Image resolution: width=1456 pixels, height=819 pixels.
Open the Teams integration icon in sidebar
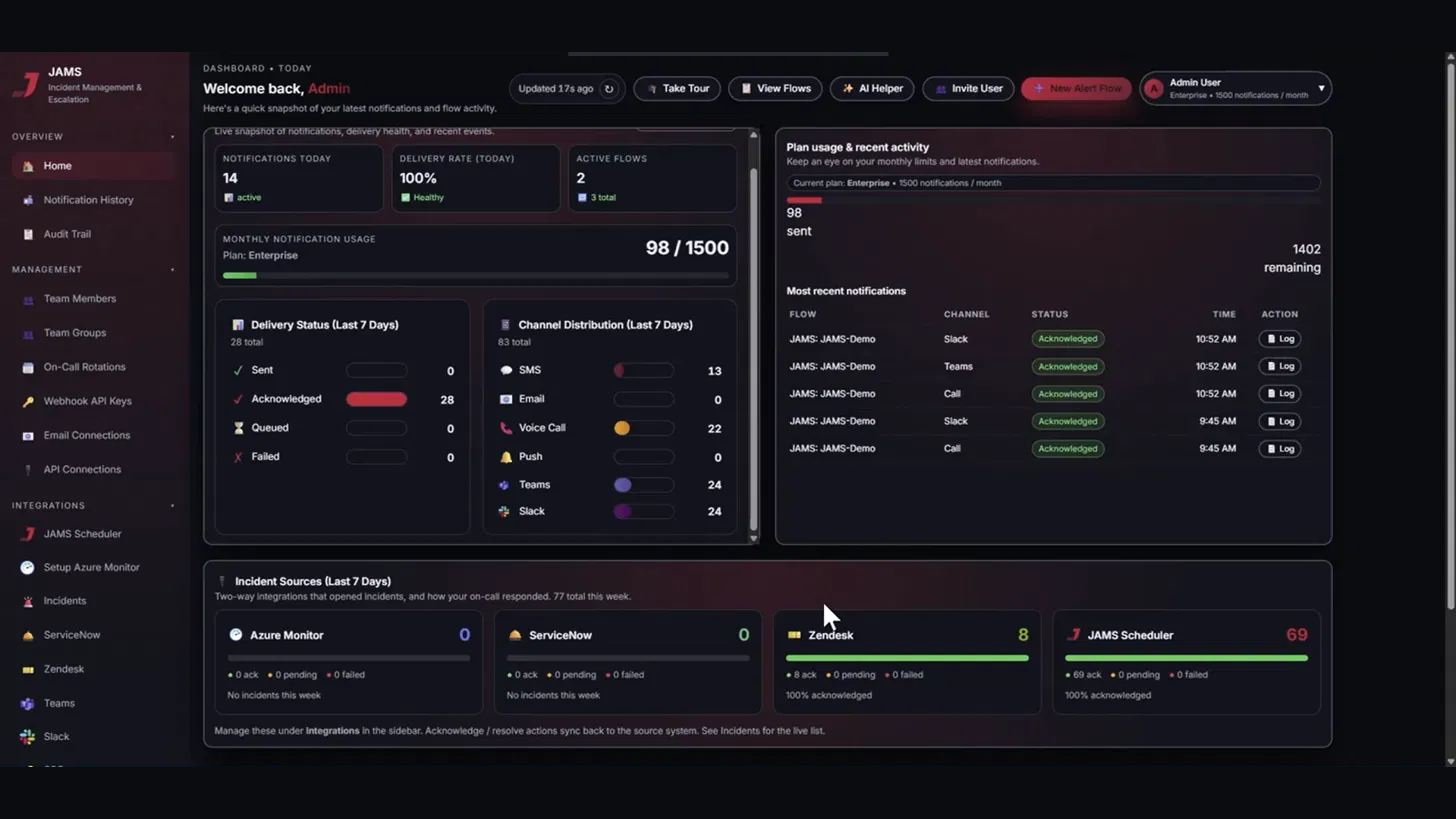coord(27,703)
